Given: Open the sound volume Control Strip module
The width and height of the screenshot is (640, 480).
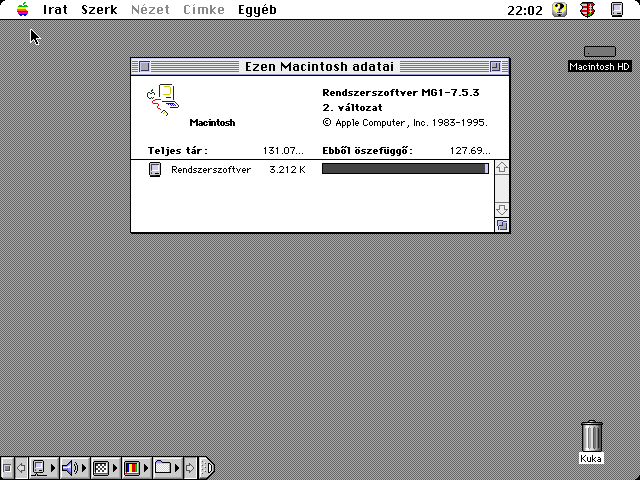Looking at the screenshot, I should pos(74,468).
